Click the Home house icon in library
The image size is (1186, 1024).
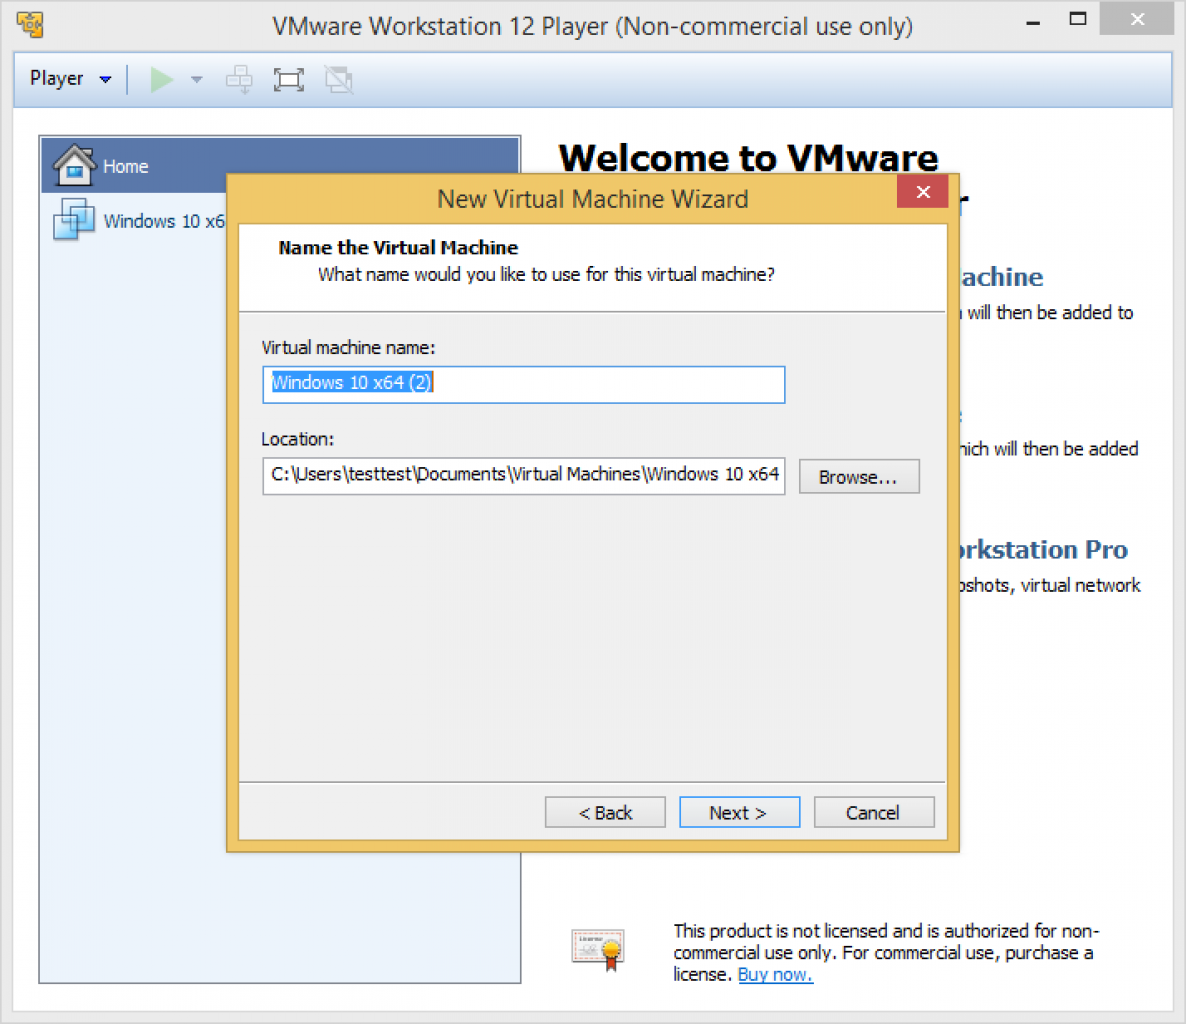[x=73, y=165]
